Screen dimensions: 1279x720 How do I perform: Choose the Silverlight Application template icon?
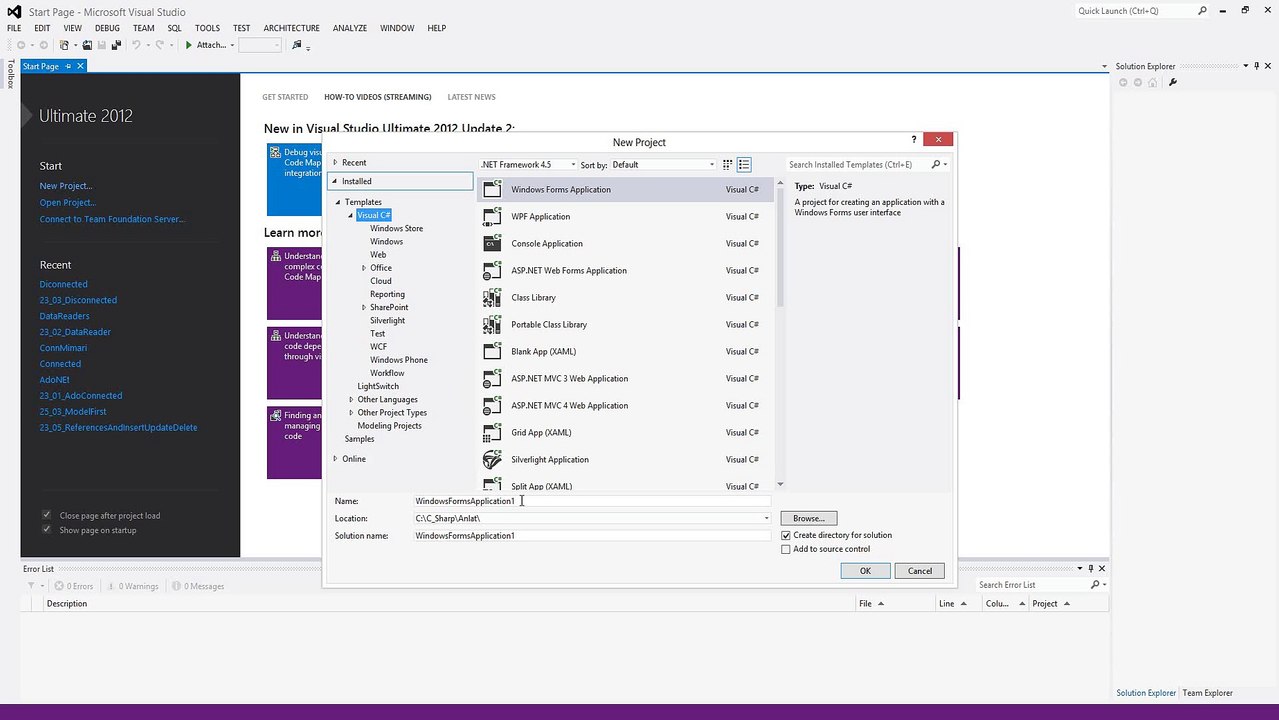[x=491, y=459]
